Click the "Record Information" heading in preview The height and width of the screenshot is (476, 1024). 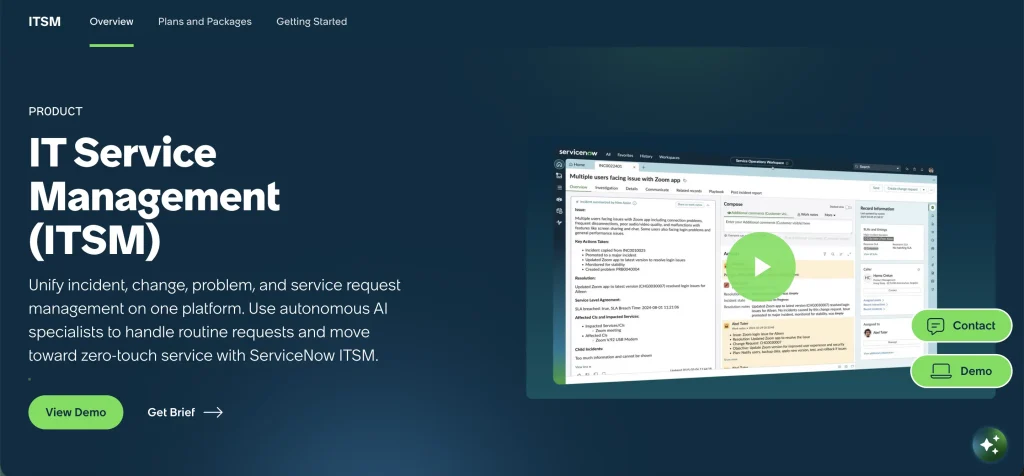pos(877,208)
